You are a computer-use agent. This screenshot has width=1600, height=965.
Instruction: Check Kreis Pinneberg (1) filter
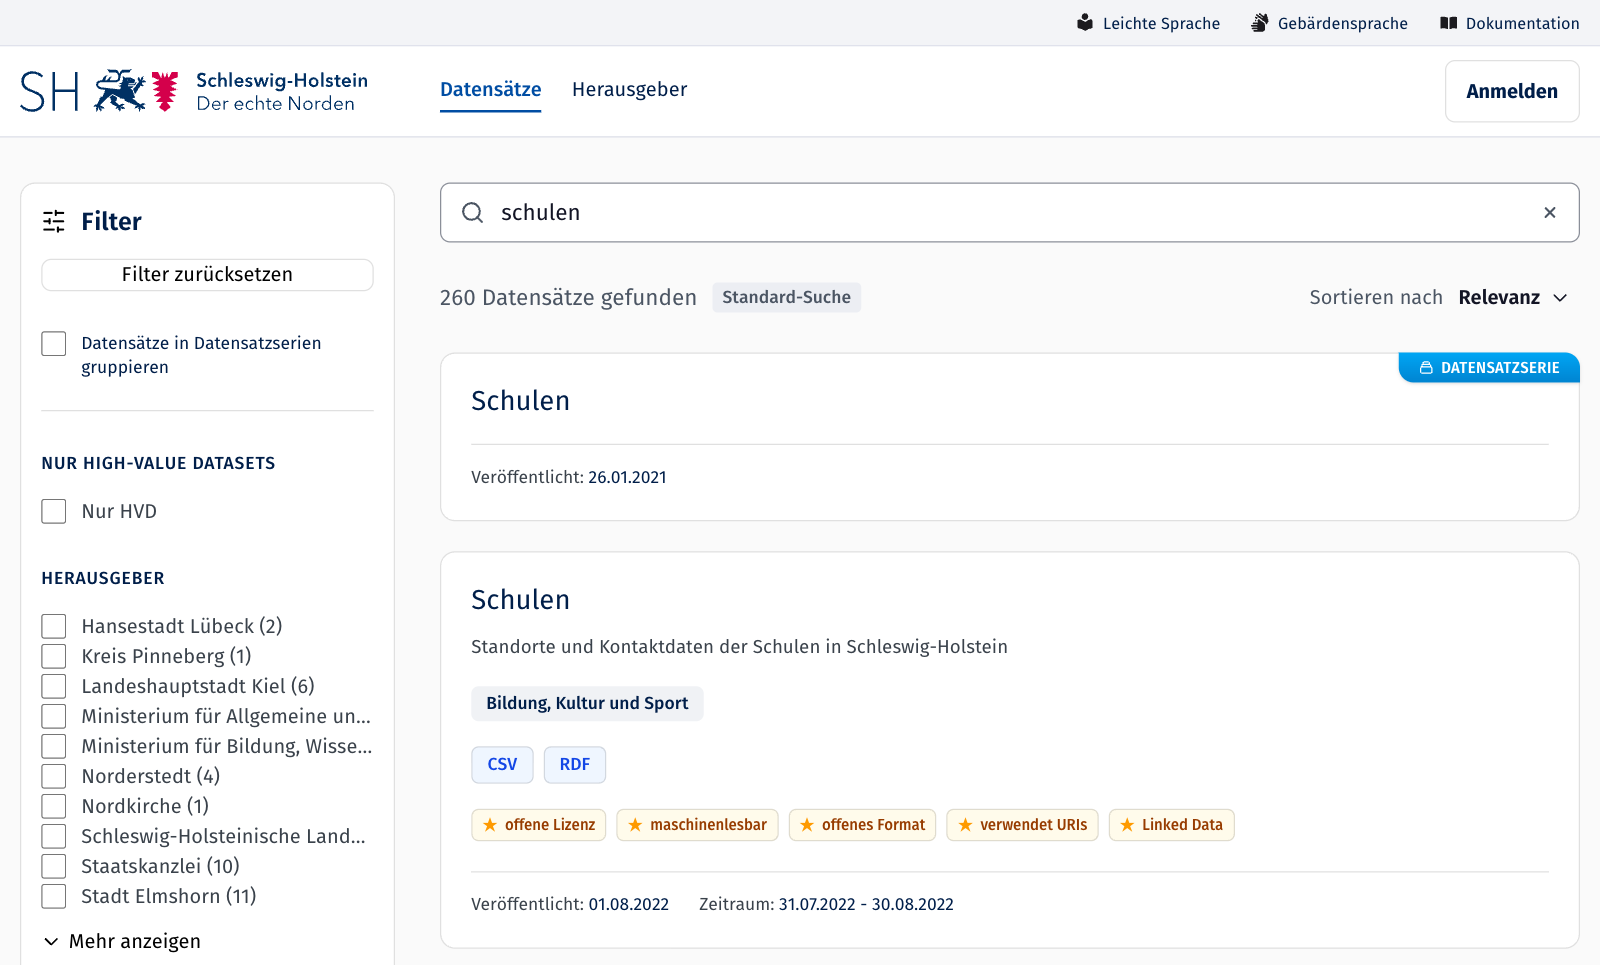54,656
